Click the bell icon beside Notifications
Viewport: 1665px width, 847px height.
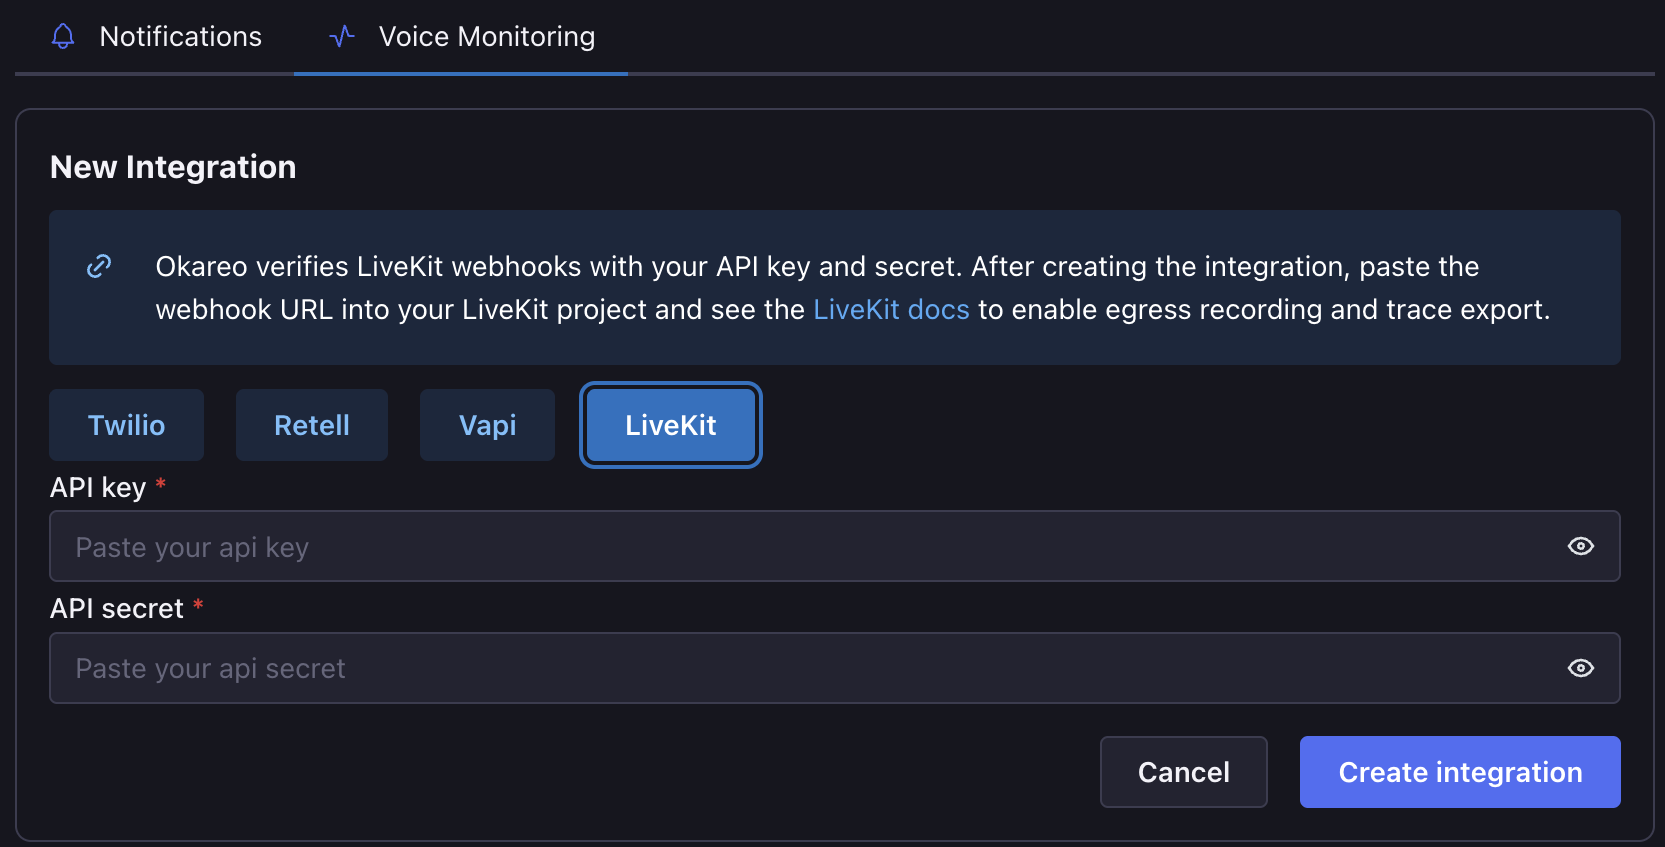63,37
